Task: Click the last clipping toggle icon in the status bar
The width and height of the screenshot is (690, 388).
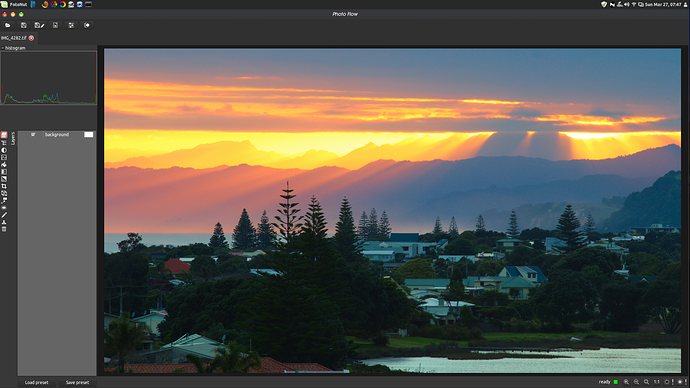Action: 682,382
